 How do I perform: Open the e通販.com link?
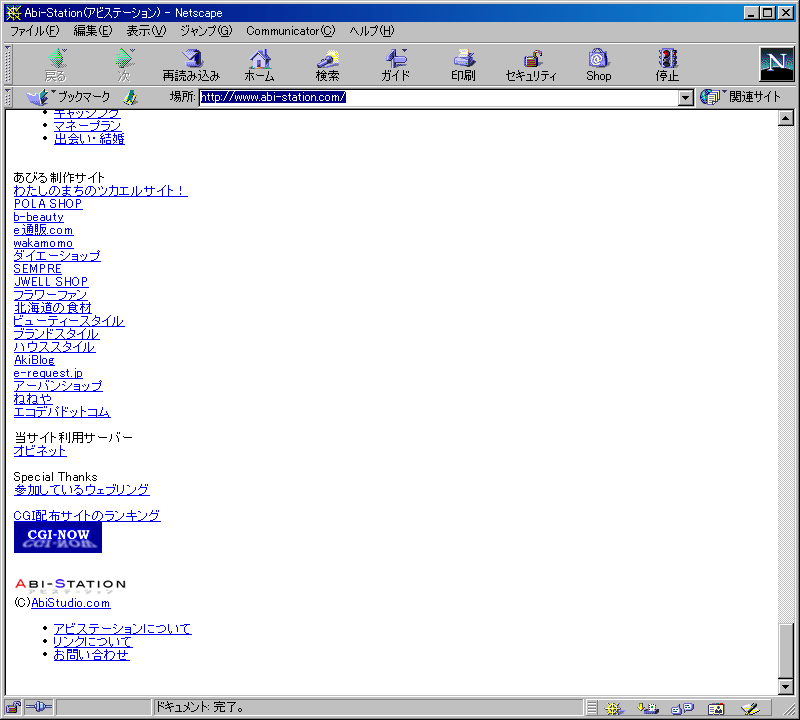(43, 230)
